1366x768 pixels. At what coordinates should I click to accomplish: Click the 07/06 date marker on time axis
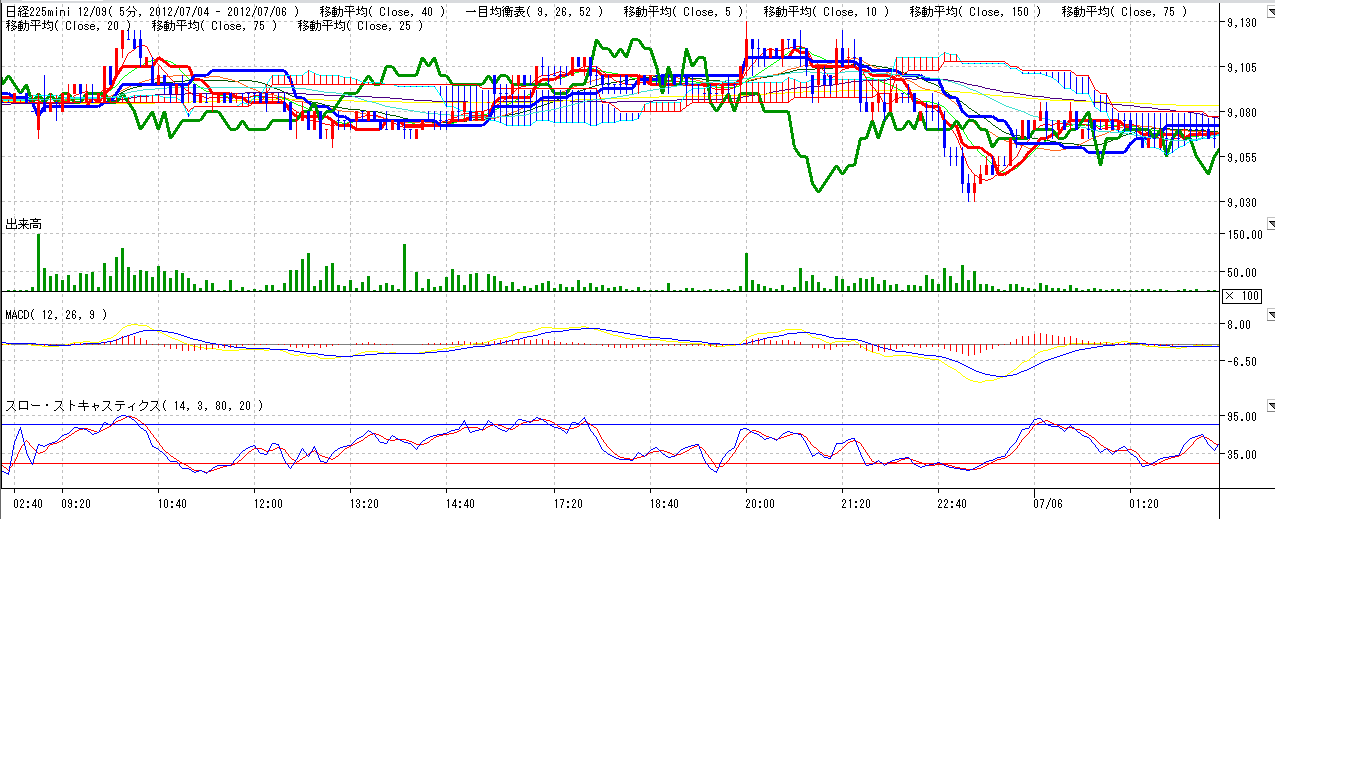pyautogui.click(x=1047, y=504)
